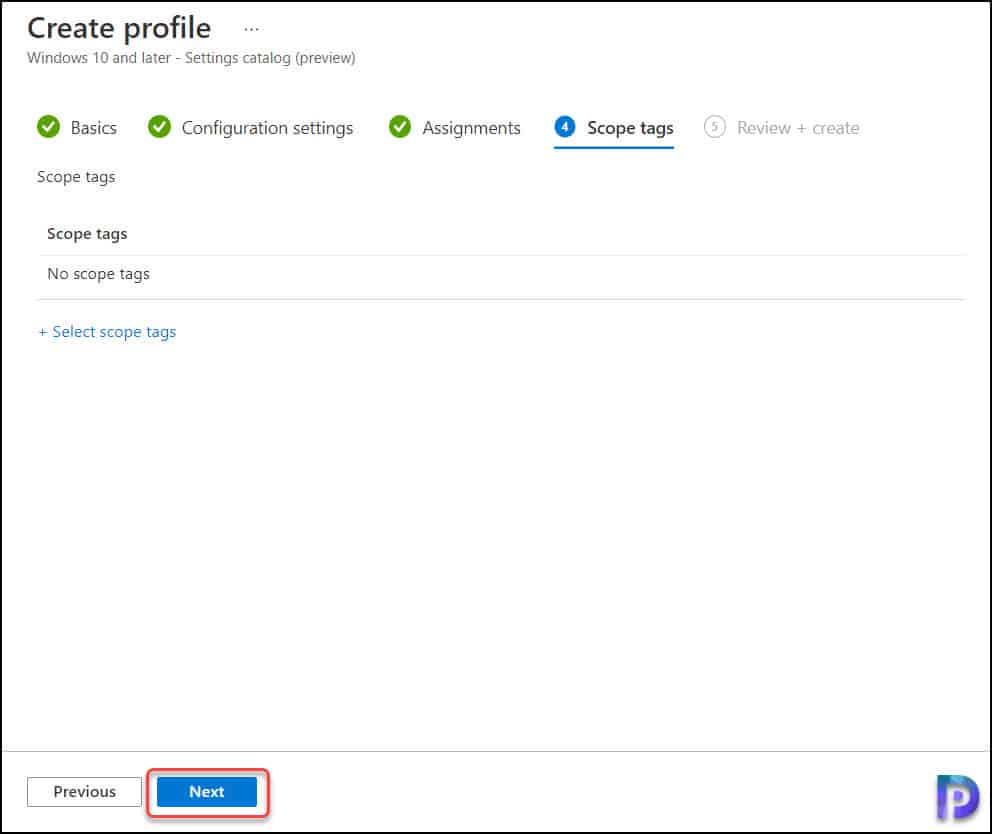Image resolution: width=992 pixels, height=834 pixels.
Task: Click the grey step 5 circle icon
Action: coord(713,127)
